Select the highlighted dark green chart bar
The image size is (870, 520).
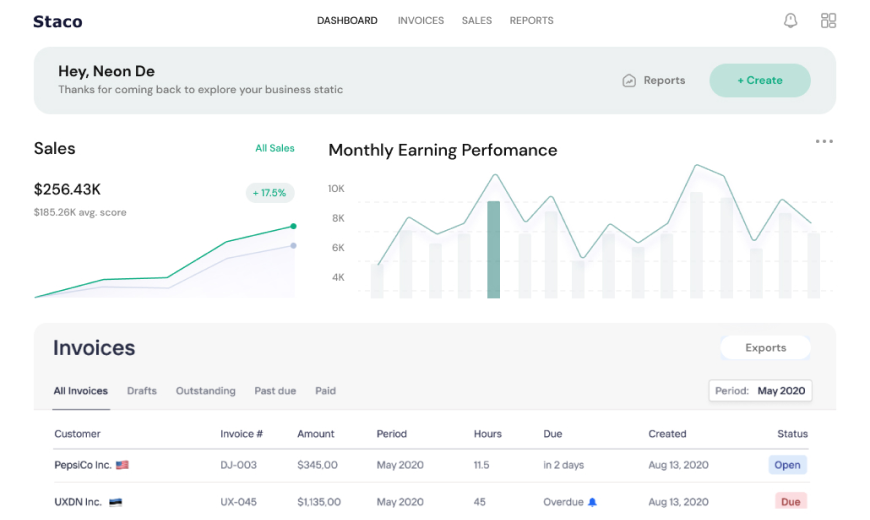[x=493, y=249]
